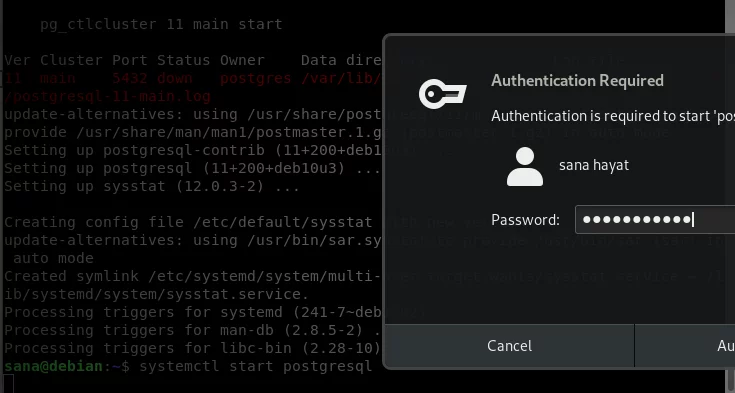Click the 'Setting up sysstat (12.0.3-2)' line

point(151,186)
